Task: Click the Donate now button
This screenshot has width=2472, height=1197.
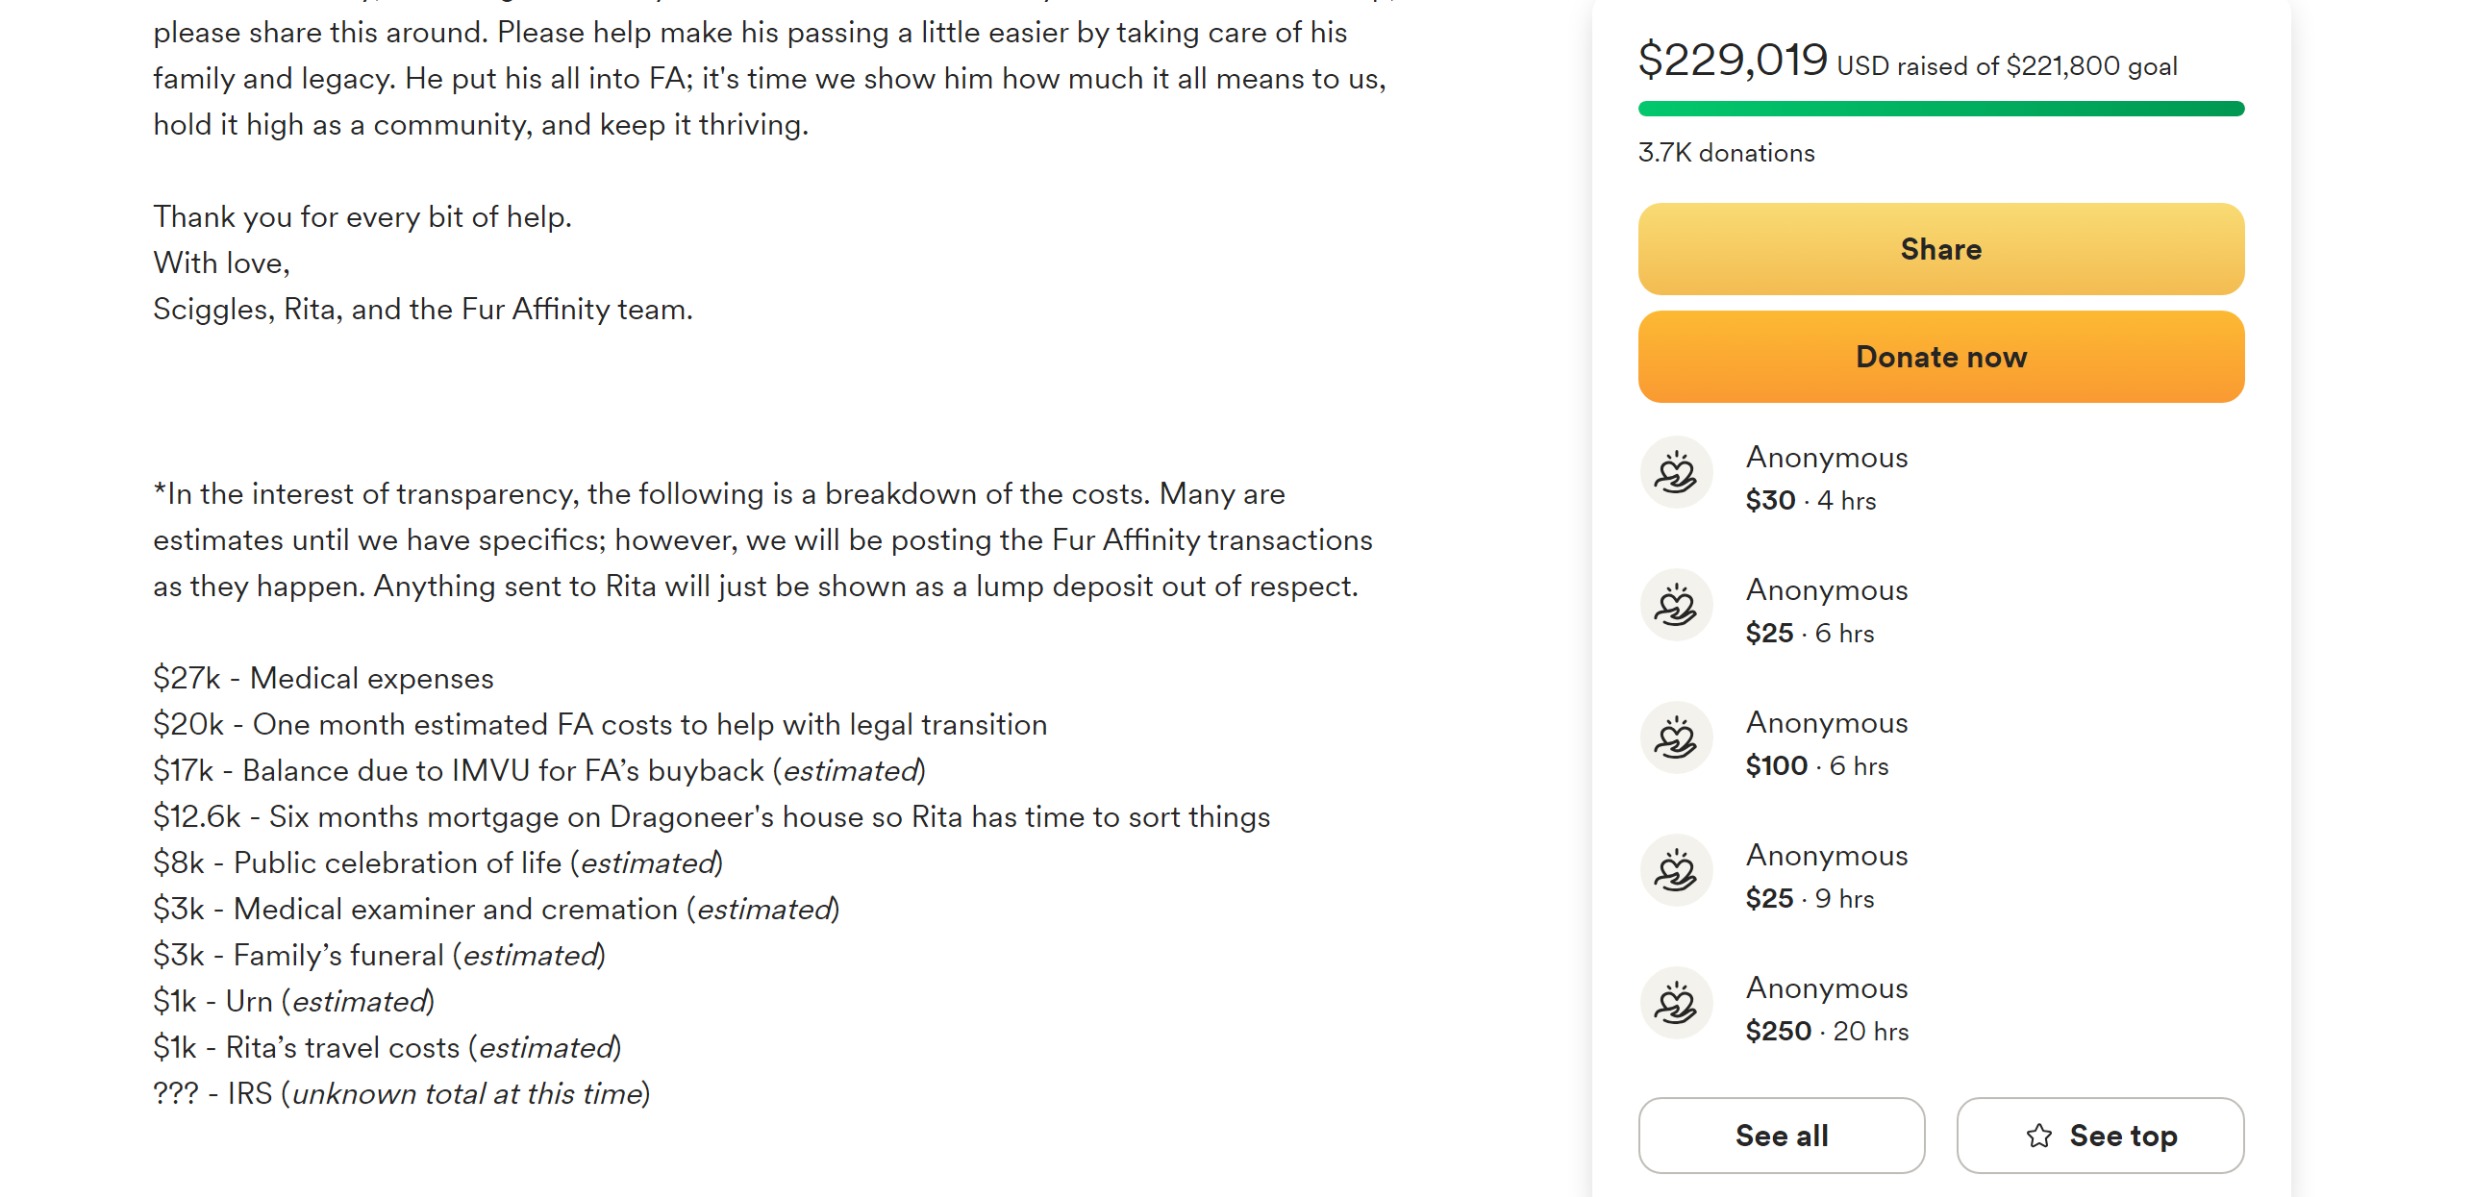Action: coord(1940,357)
